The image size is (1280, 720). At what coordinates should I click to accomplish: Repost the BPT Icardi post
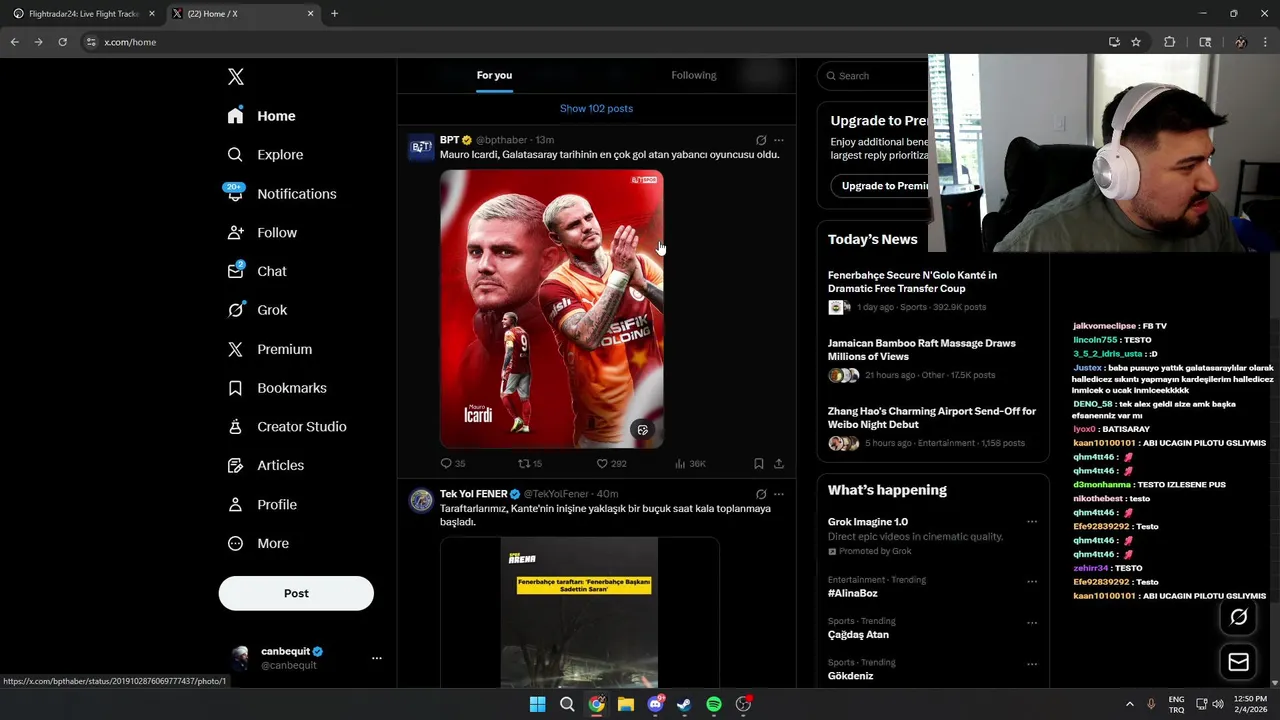[x=530, y=464]
